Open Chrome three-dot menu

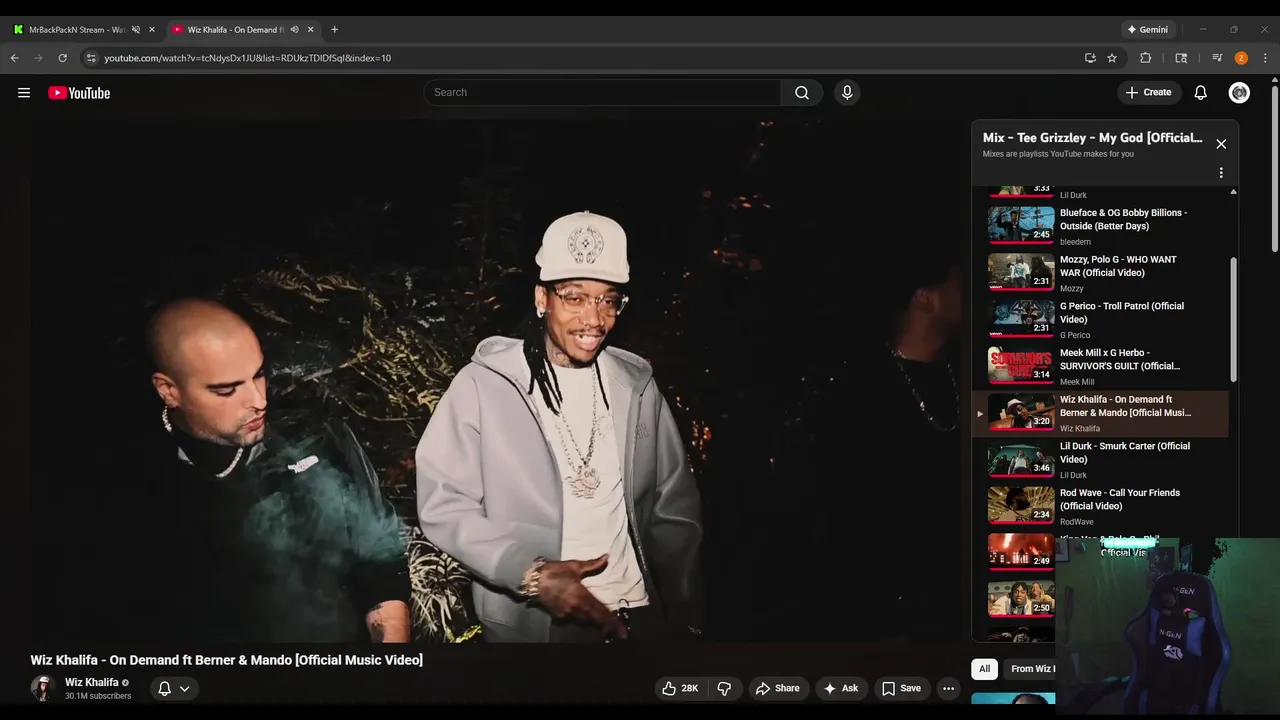point(1265,58)
